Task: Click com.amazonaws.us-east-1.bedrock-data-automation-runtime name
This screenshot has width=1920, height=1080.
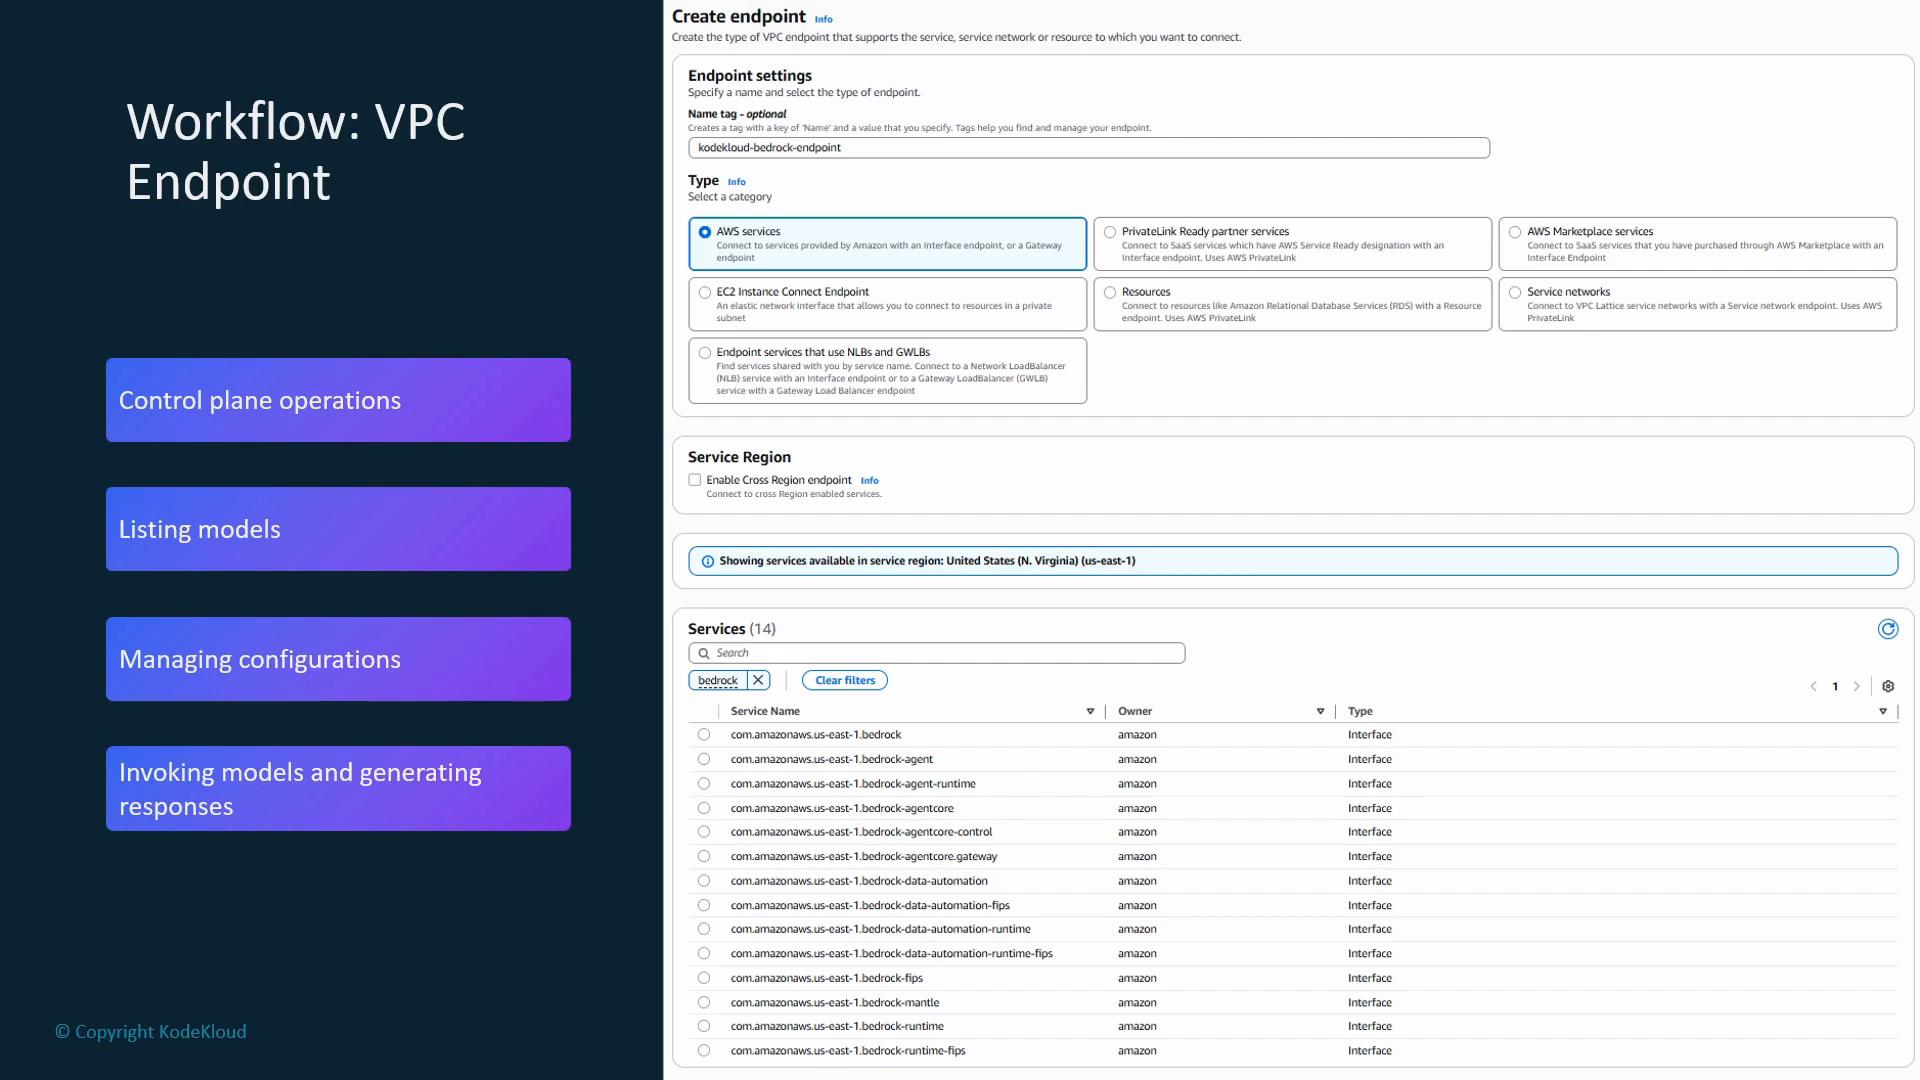Action: (x=880, y=929)
